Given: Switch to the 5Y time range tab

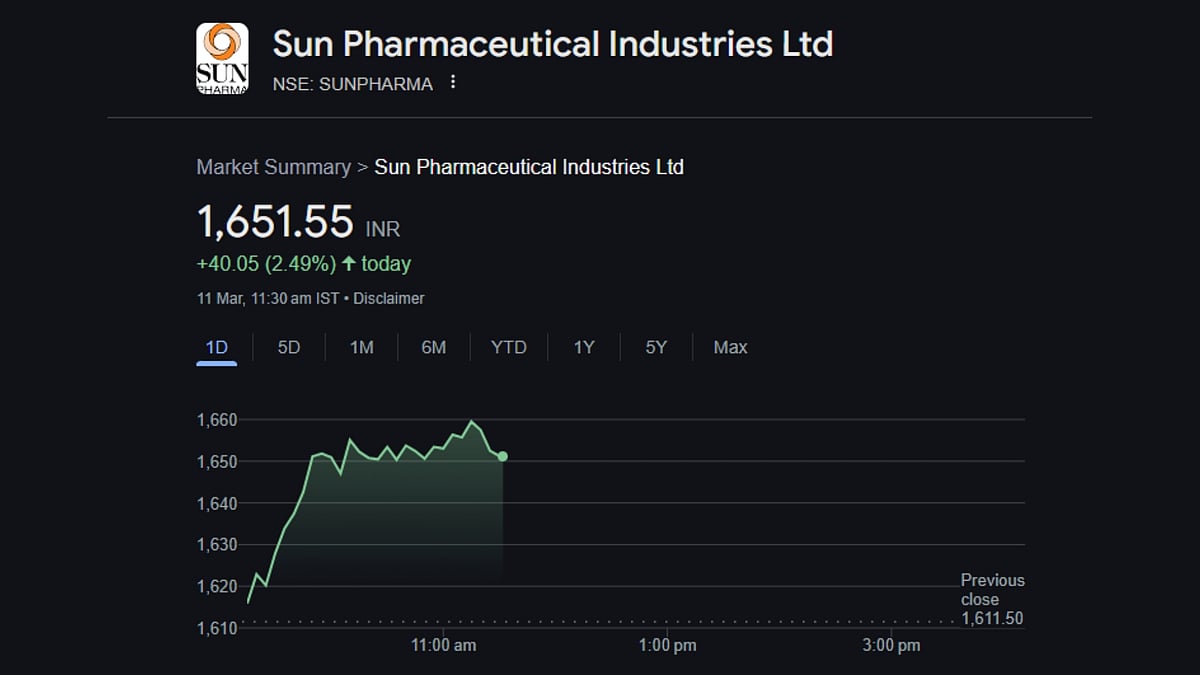Looking at the screenshot, I should 656,347.
